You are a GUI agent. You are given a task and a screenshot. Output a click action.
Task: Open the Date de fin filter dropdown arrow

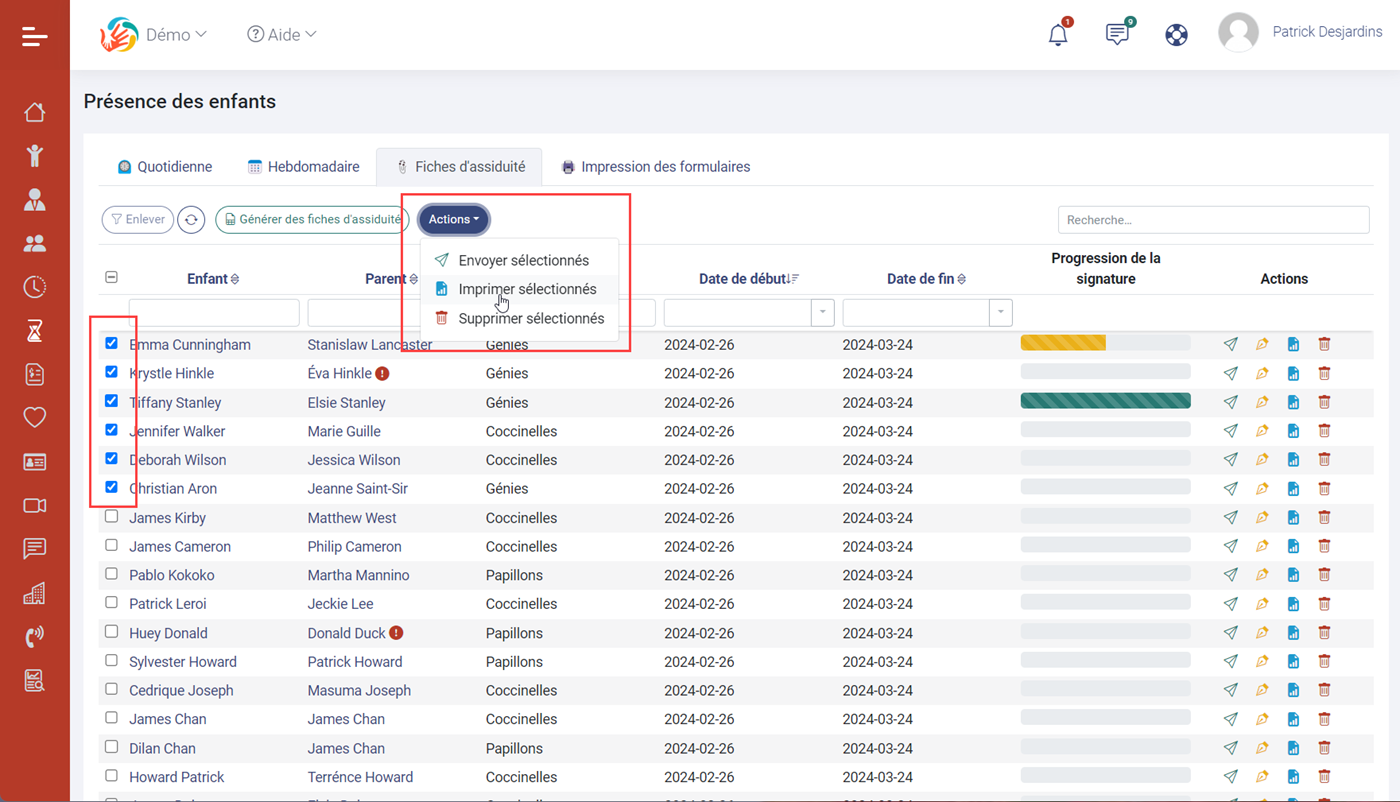pyautogui.click(x=1000, y=313)
